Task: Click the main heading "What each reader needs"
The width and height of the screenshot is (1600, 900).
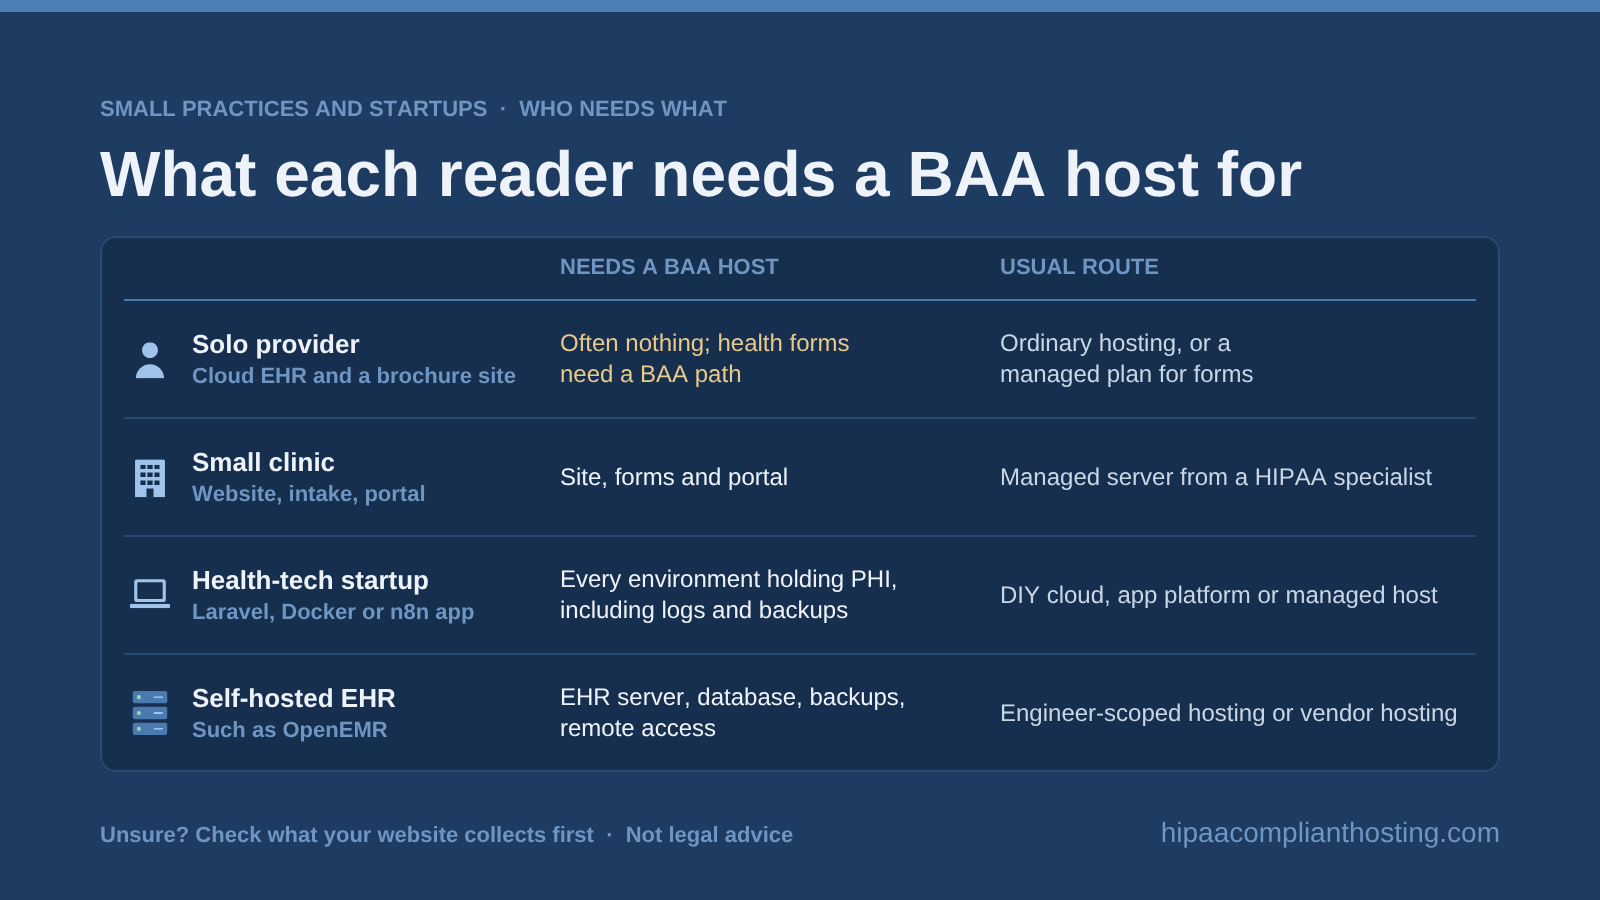Action: [701, 174]
